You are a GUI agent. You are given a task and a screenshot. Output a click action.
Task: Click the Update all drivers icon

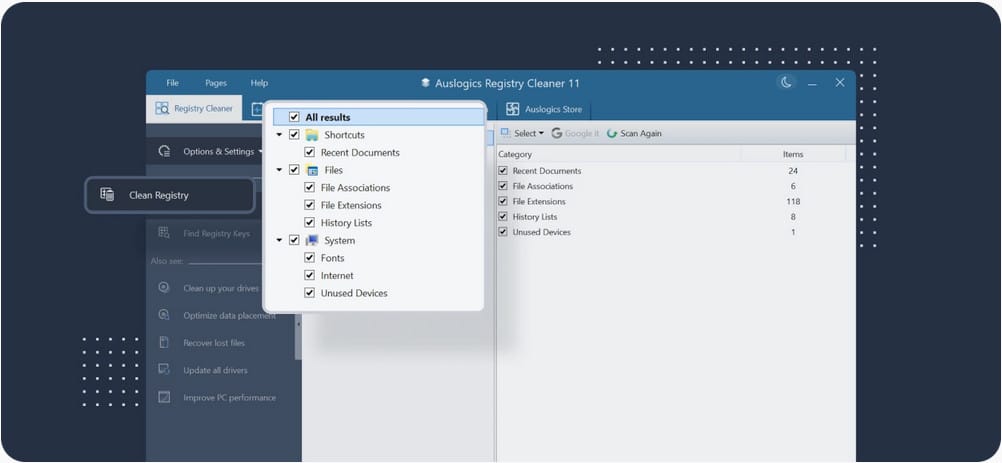(x=164, y=370)
